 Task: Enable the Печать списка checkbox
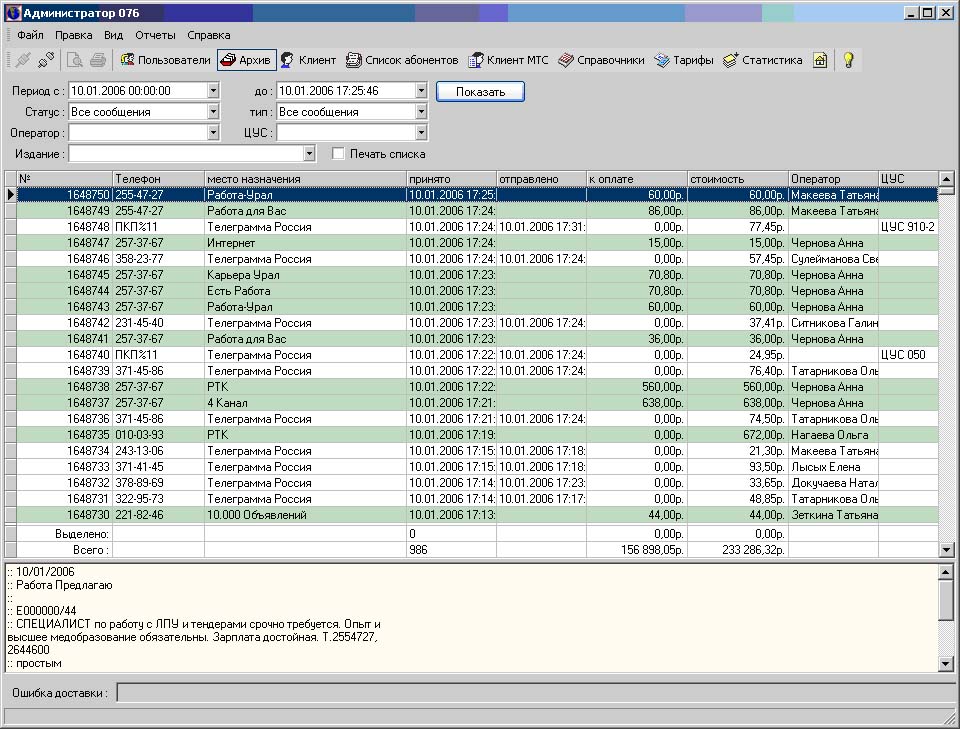(x=339, y=154)
